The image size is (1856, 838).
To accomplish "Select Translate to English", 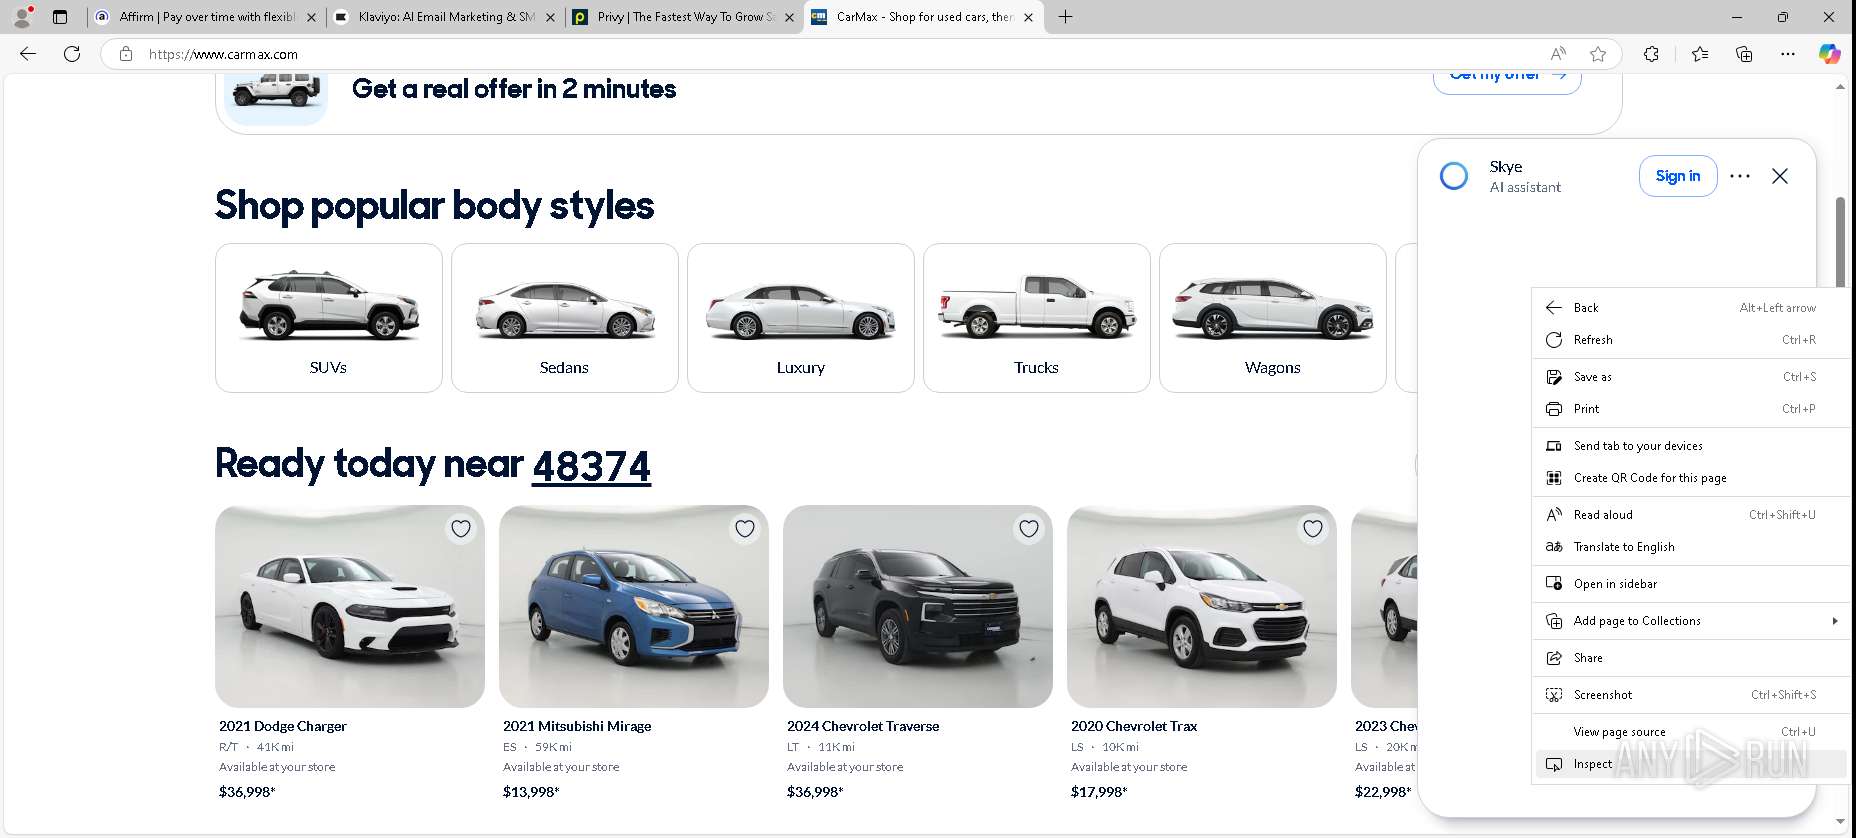I will [1690, 547].
